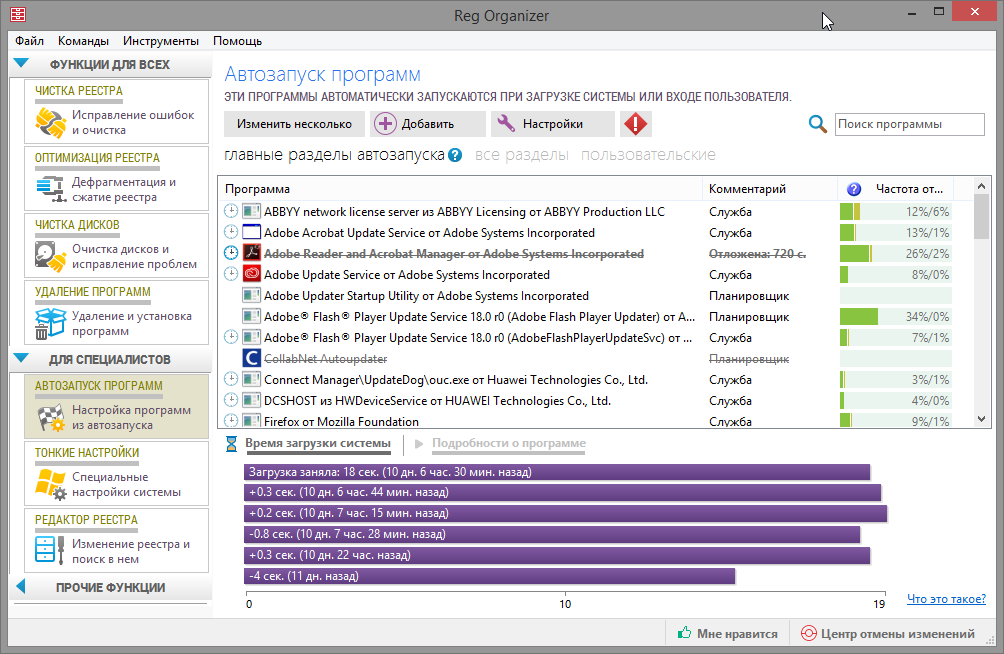Click the question mark icon in column header

click(854, 189)
